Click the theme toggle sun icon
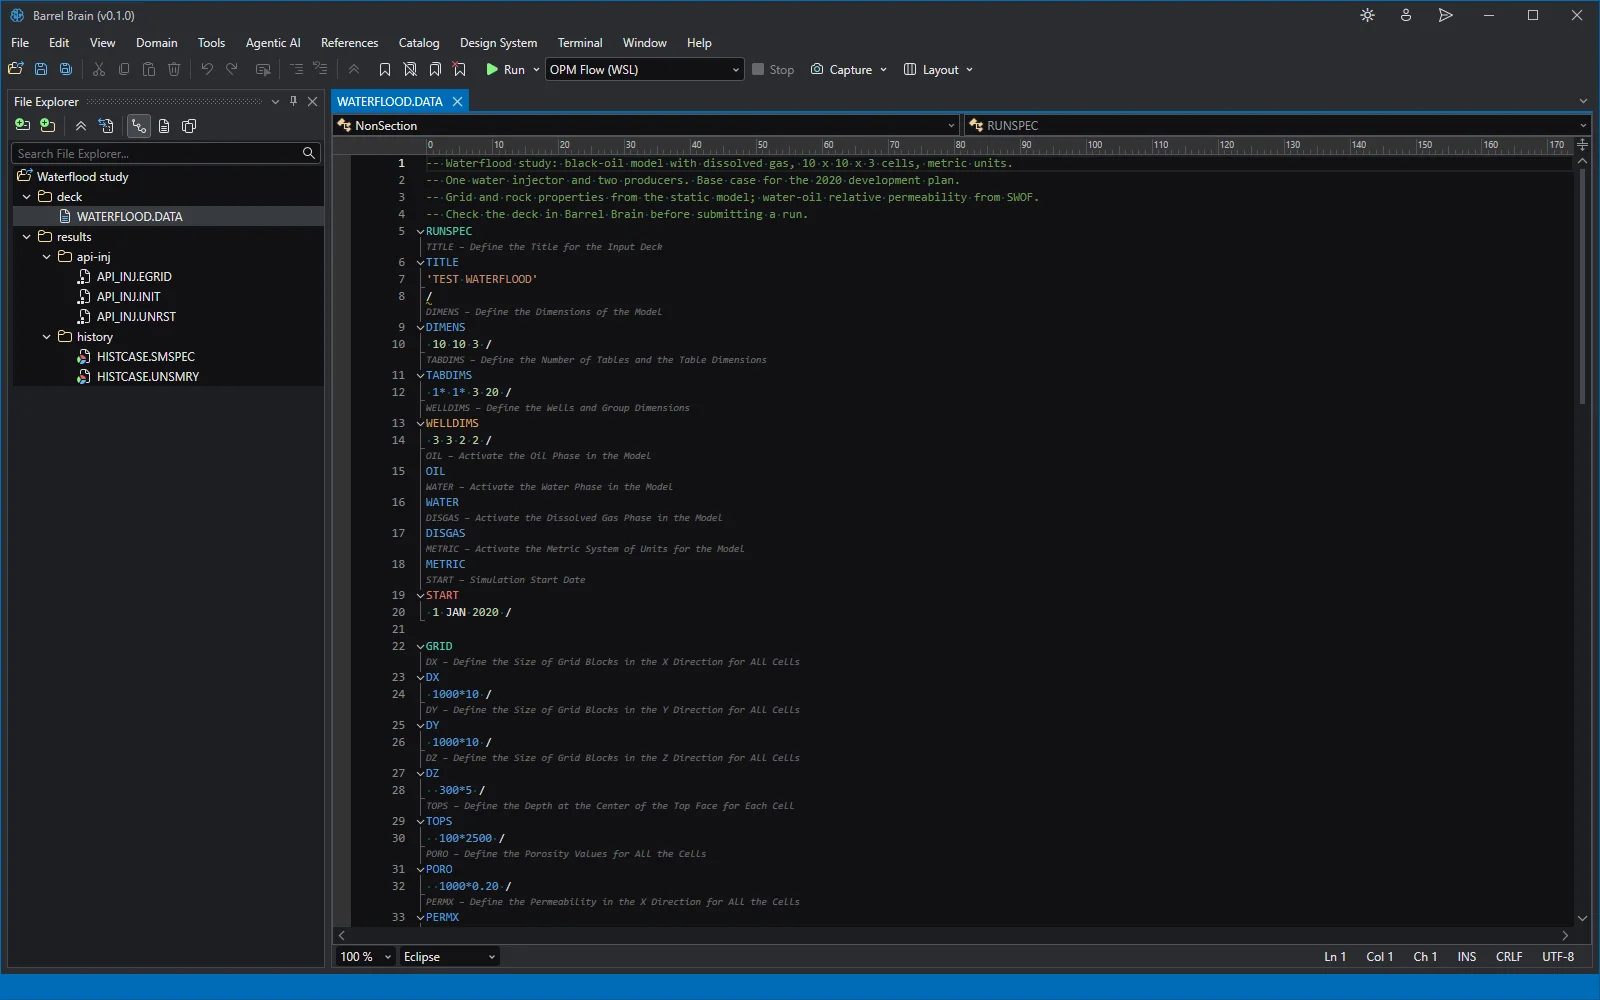Screen dimensions: 1600x1000 (x=1368, y=15)
